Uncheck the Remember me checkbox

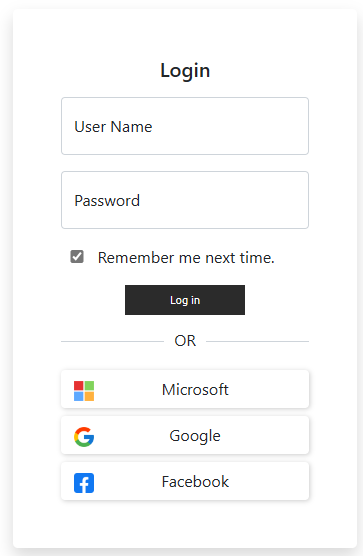pos(77,256)
